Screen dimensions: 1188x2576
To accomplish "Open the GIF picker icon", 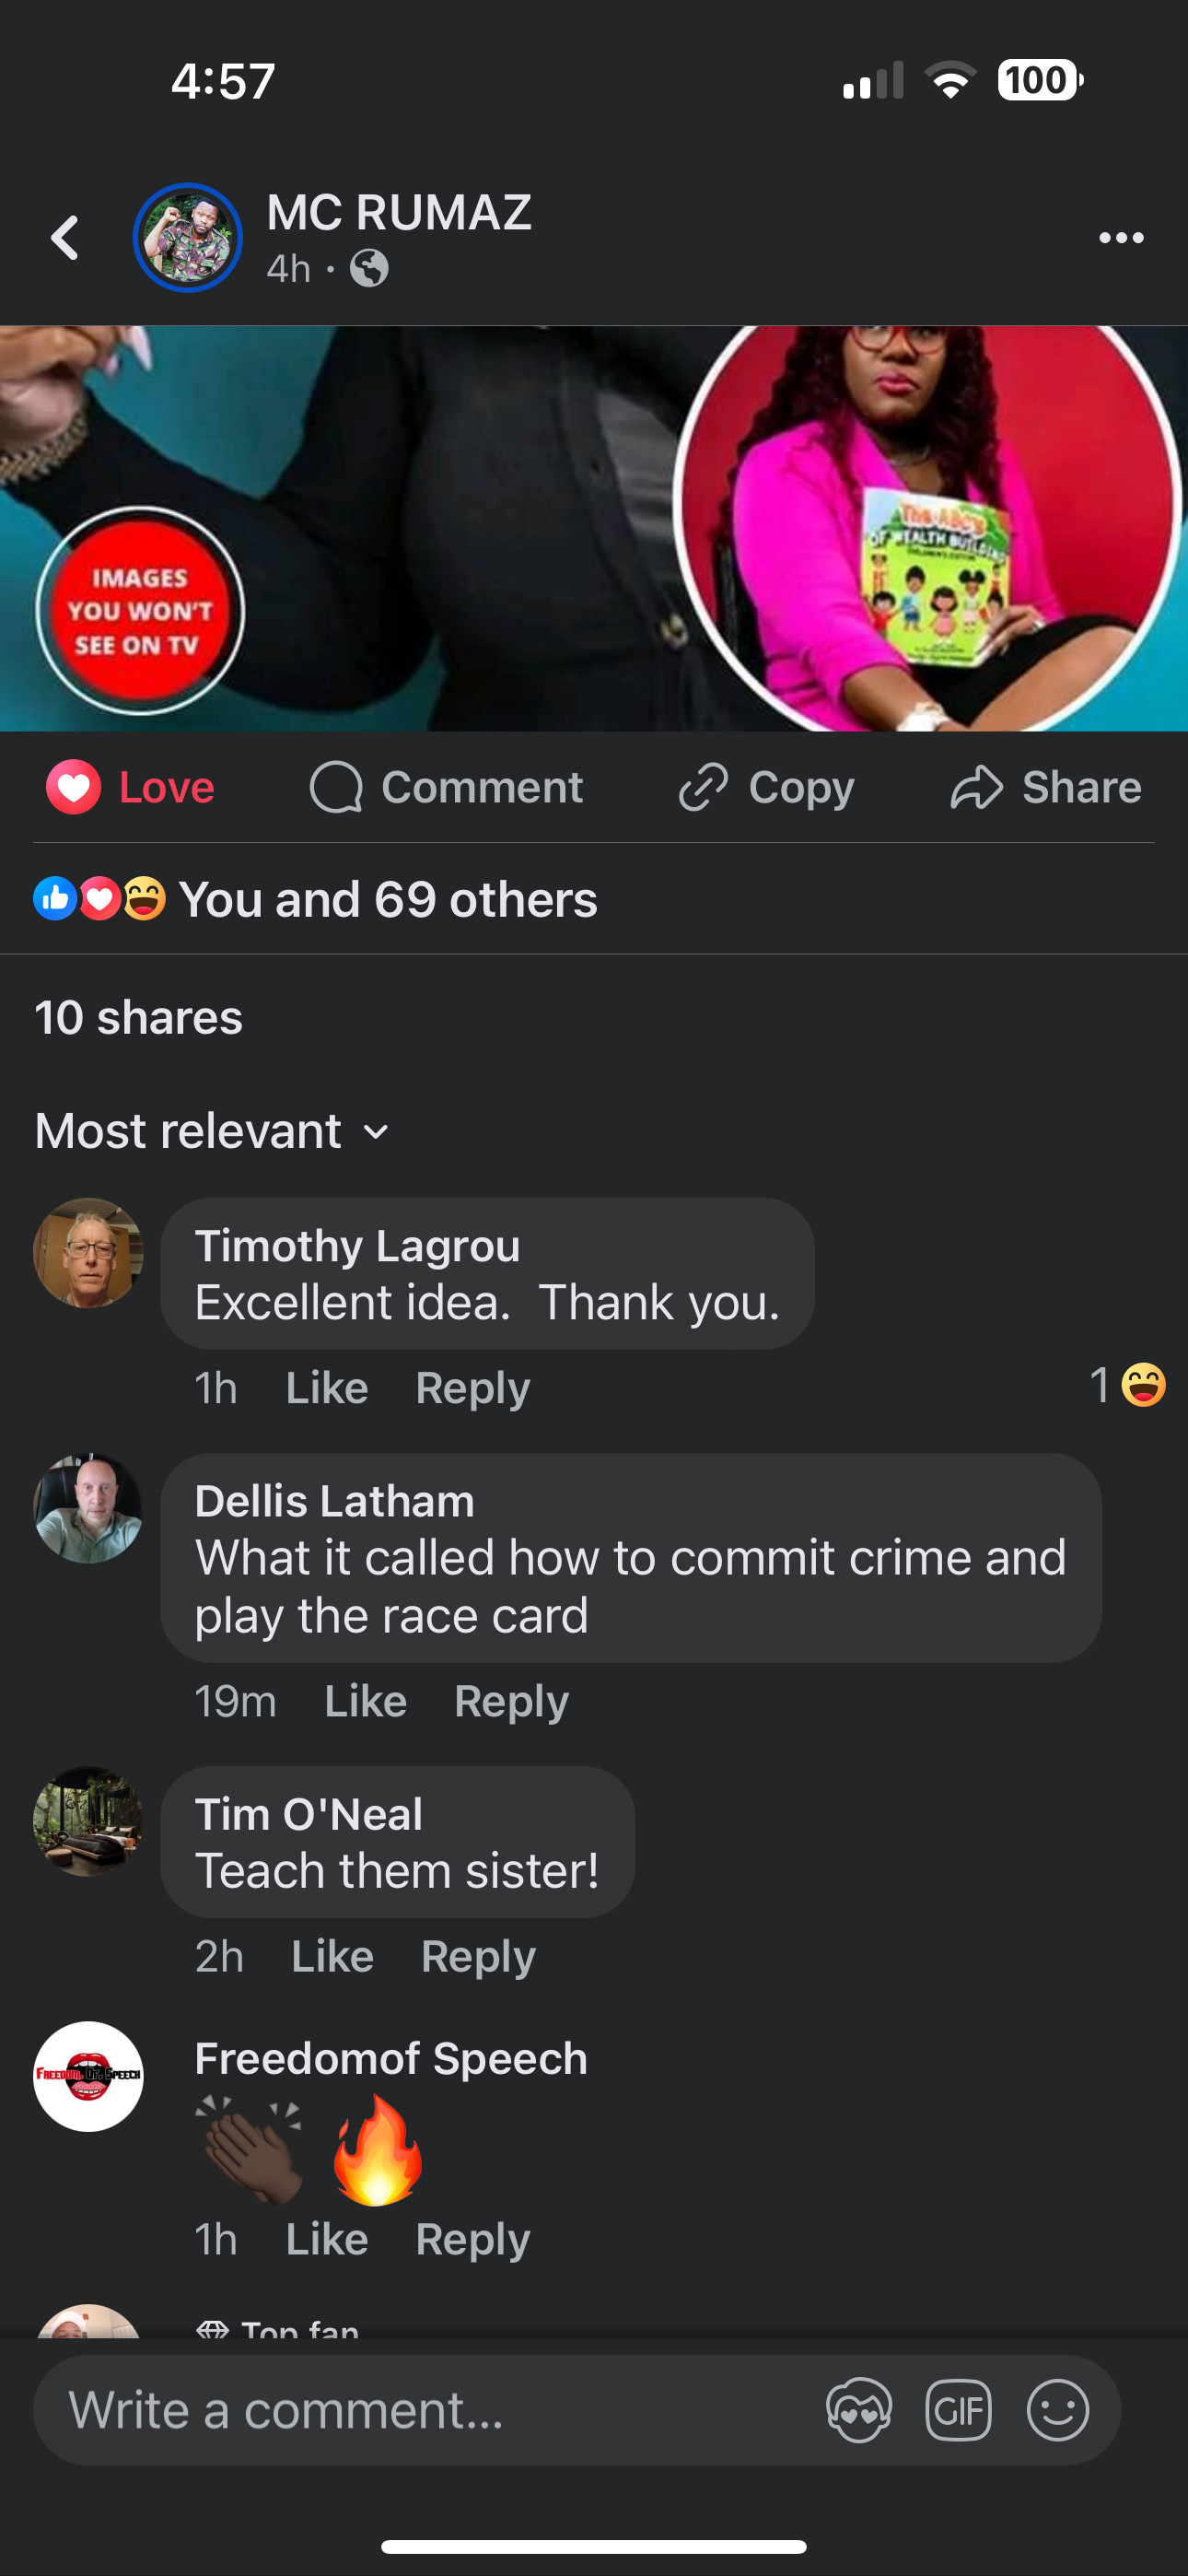I will coord(958,2410).
